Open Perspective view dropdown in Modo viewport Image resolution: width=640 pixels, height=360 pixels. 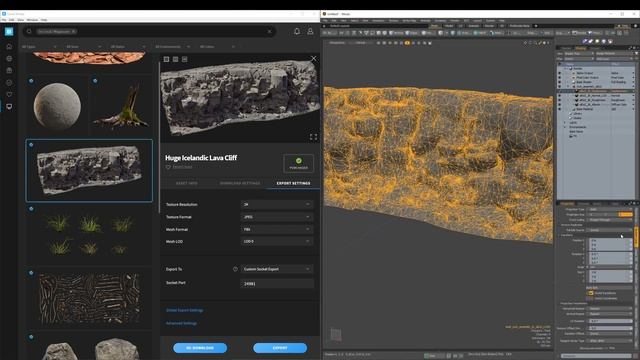click(x=337, y=42)
